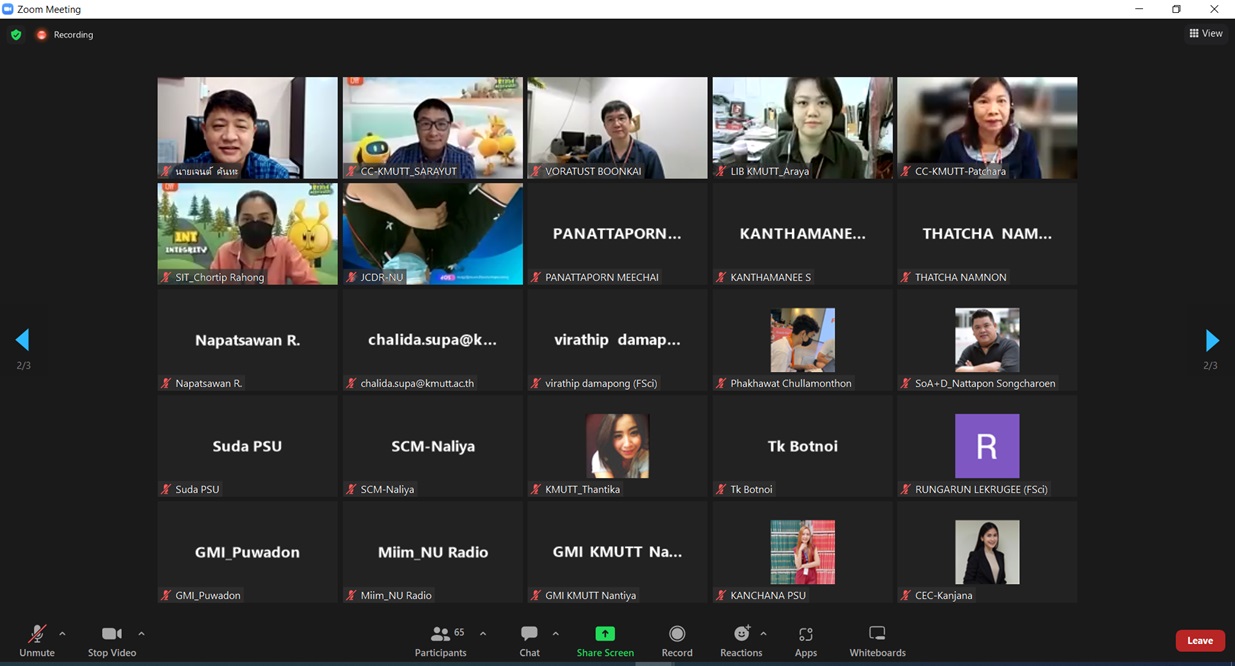Click the mic icon on Tk Botnoi's tile
Screen dimensions: 1235x666
pyautogui.click(x=719, y=489)
